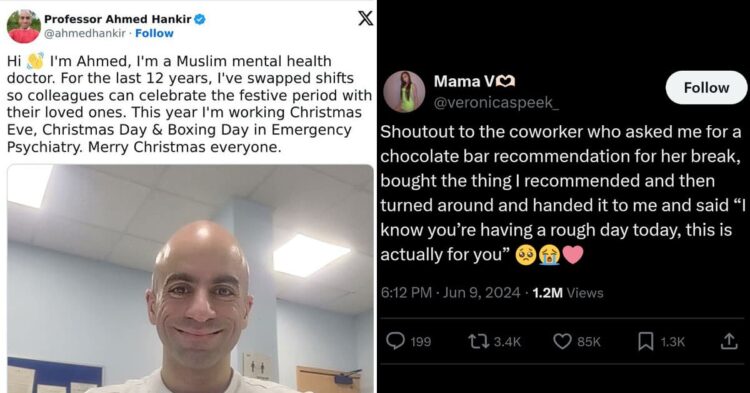Click the 6:12 PM Jun 9, 2024 timestamp
The image size is (750, 393).
(x=450, y=292)
